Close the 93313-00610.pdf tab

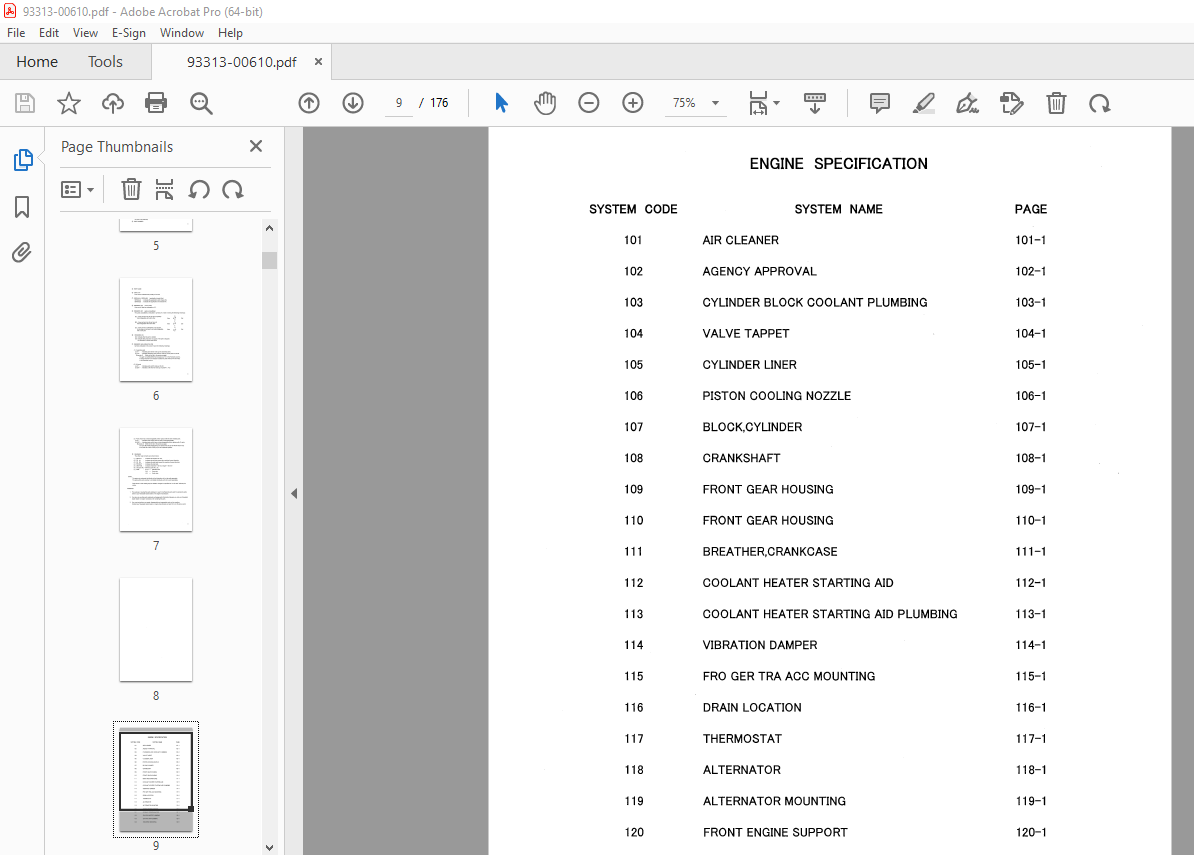[318, 62]
